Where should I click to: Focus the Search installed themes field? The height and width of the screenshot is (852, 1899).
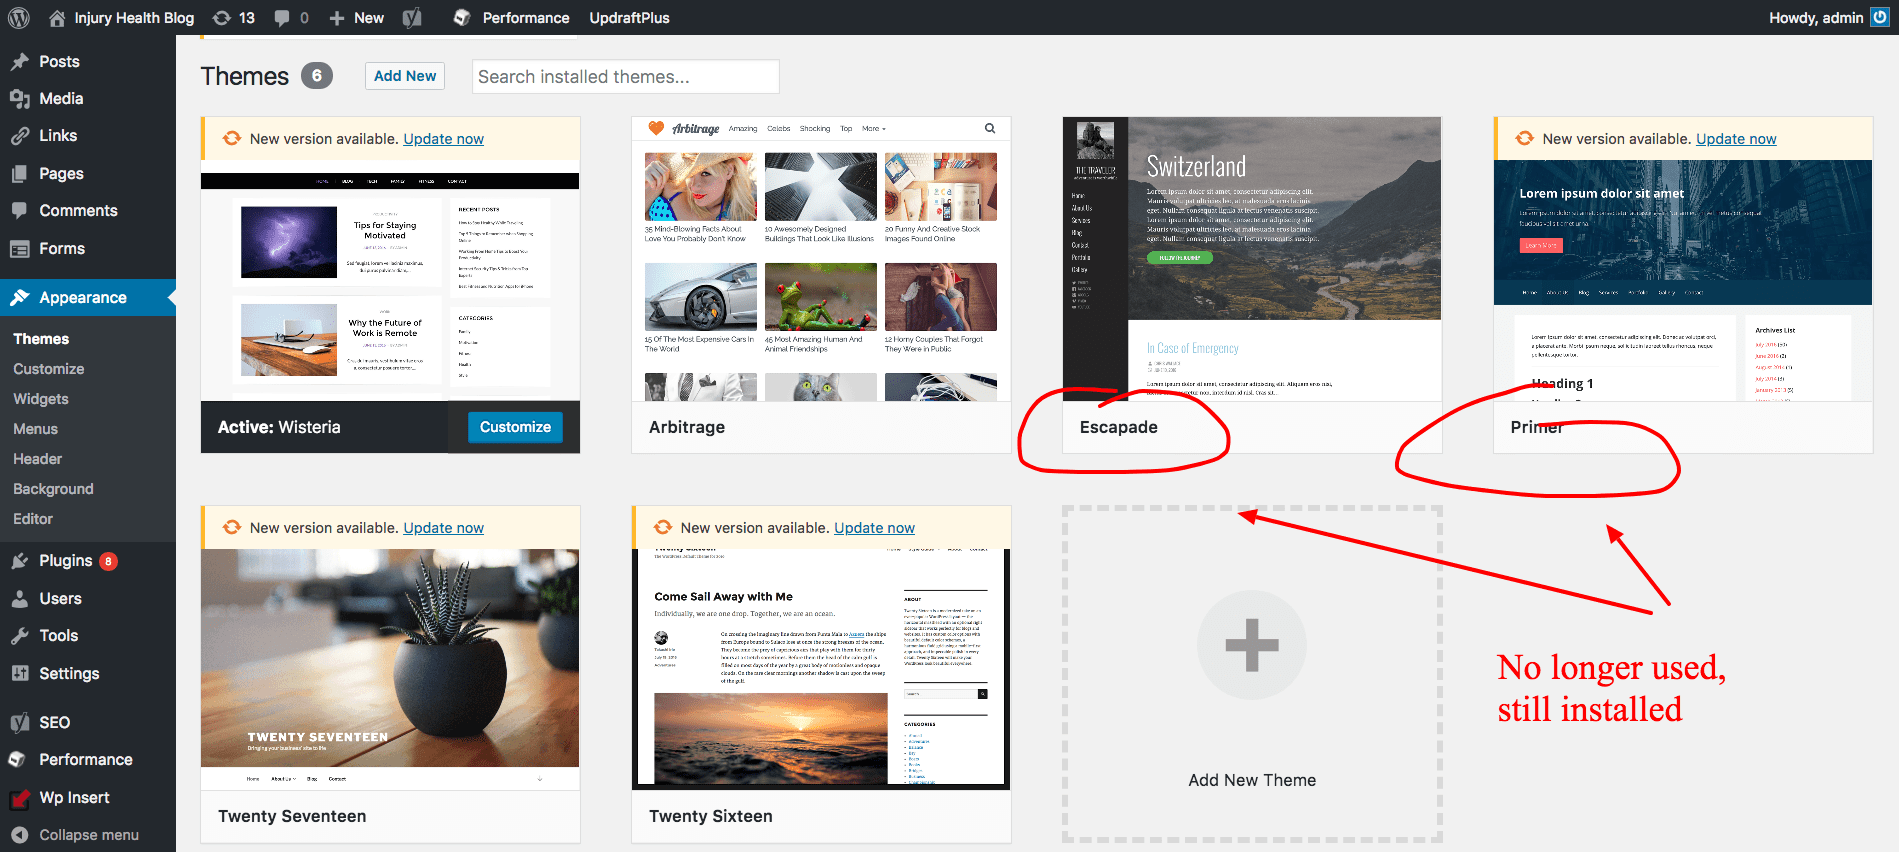click(625, 77)
